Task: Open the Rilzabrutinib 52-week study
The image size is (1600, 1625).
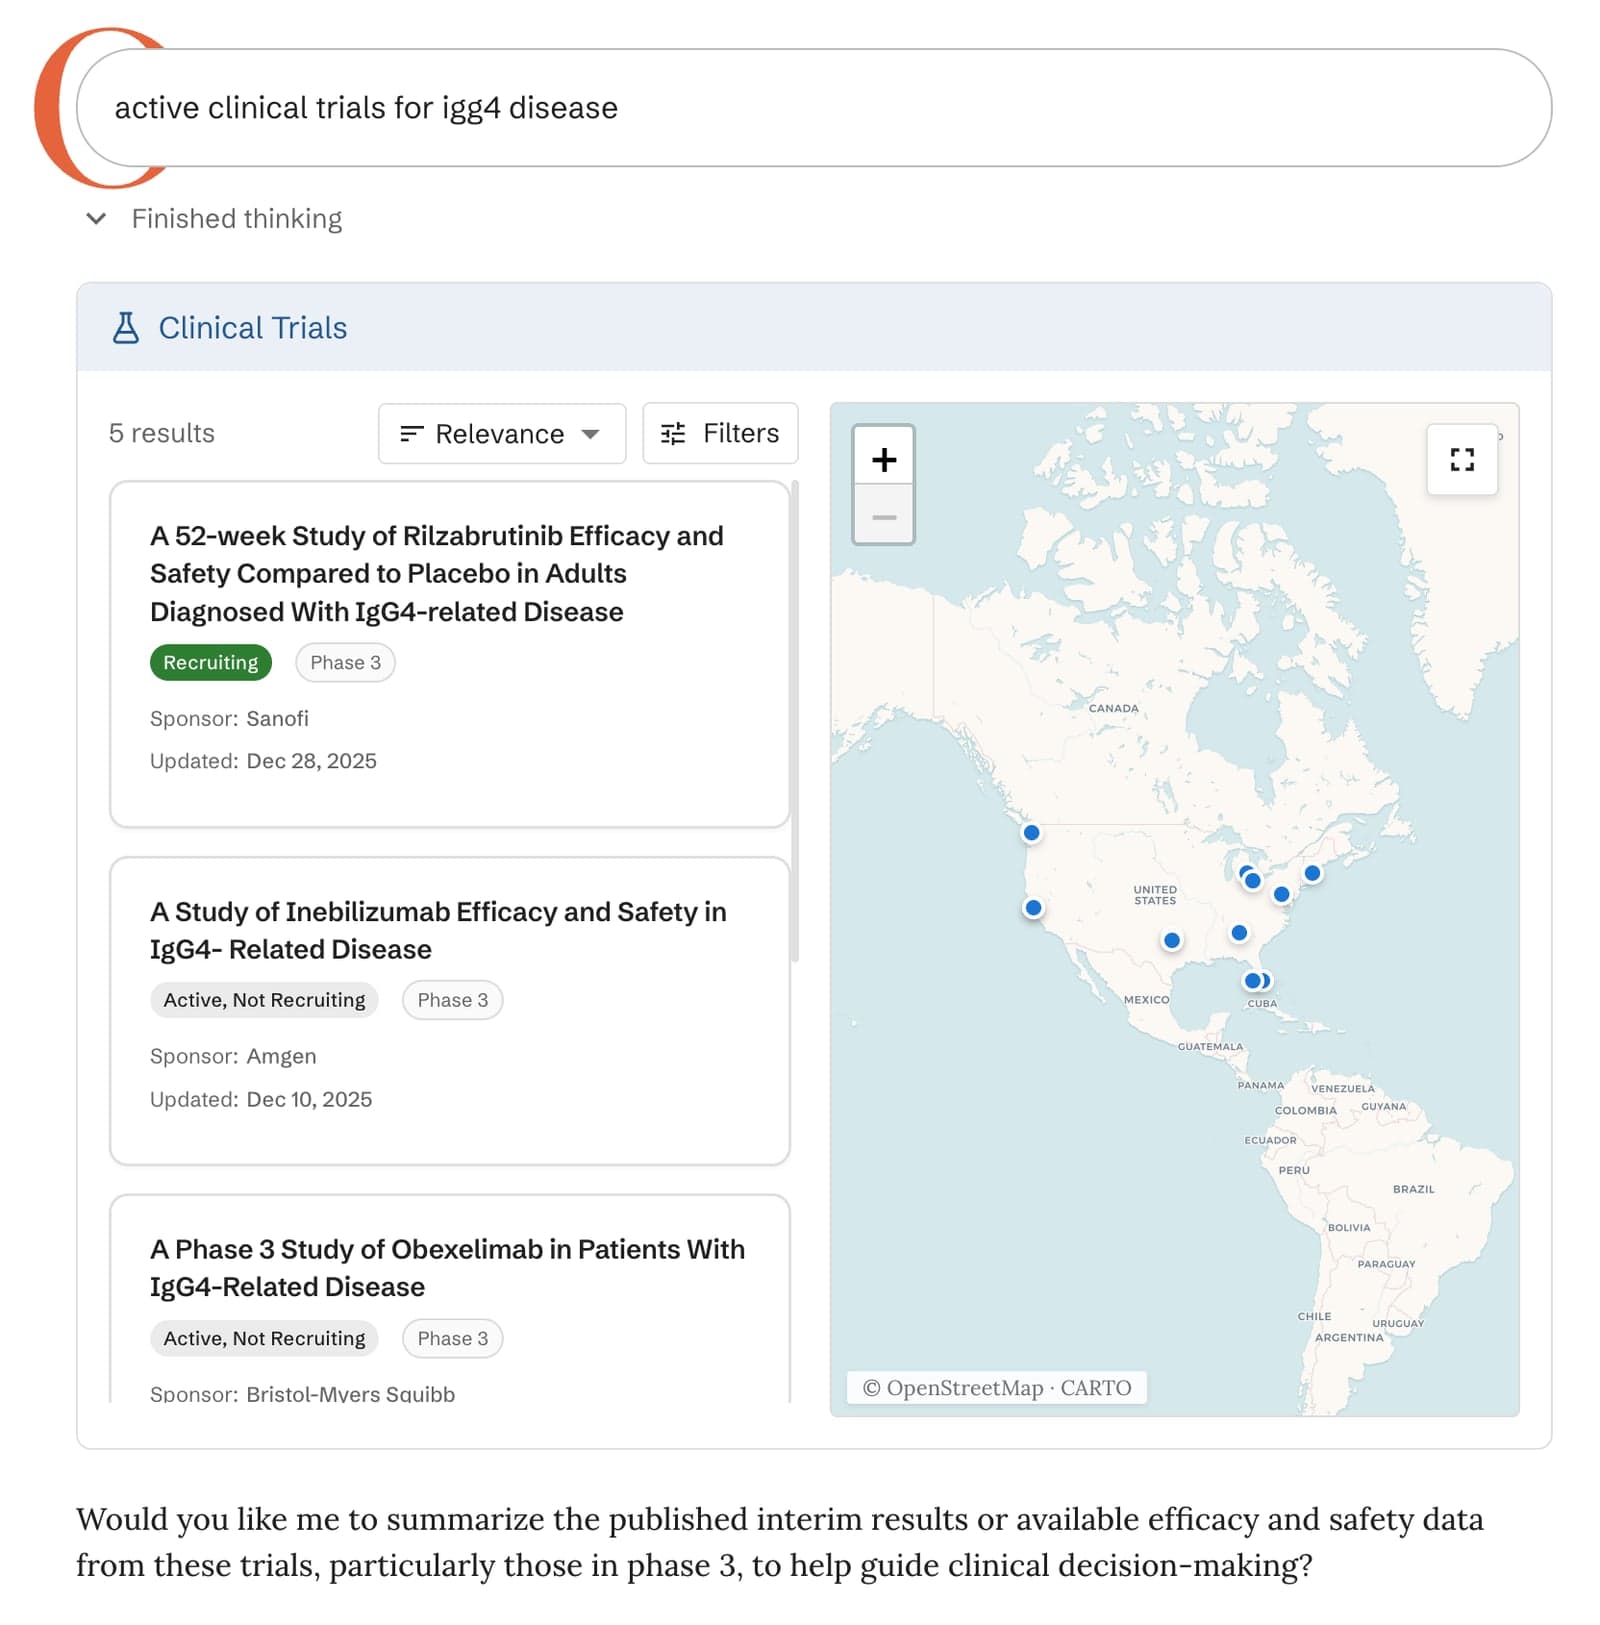Action: [436, 573]
